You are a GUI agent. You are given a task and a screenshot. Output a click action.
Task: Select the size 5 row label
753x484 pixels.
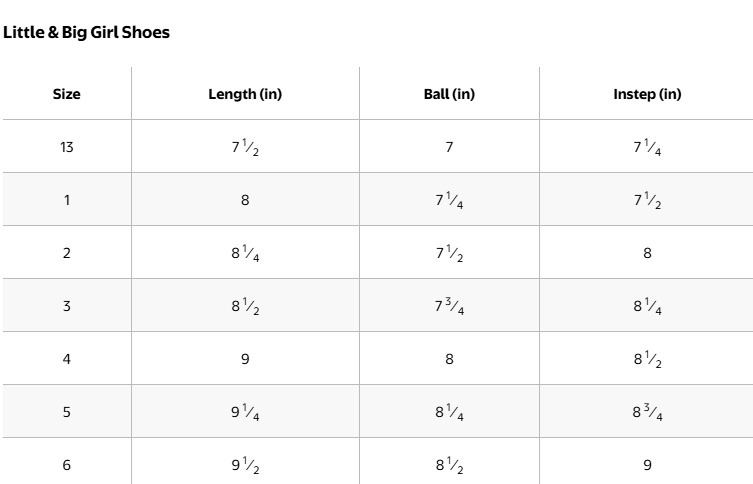click(x=67, y=411)
